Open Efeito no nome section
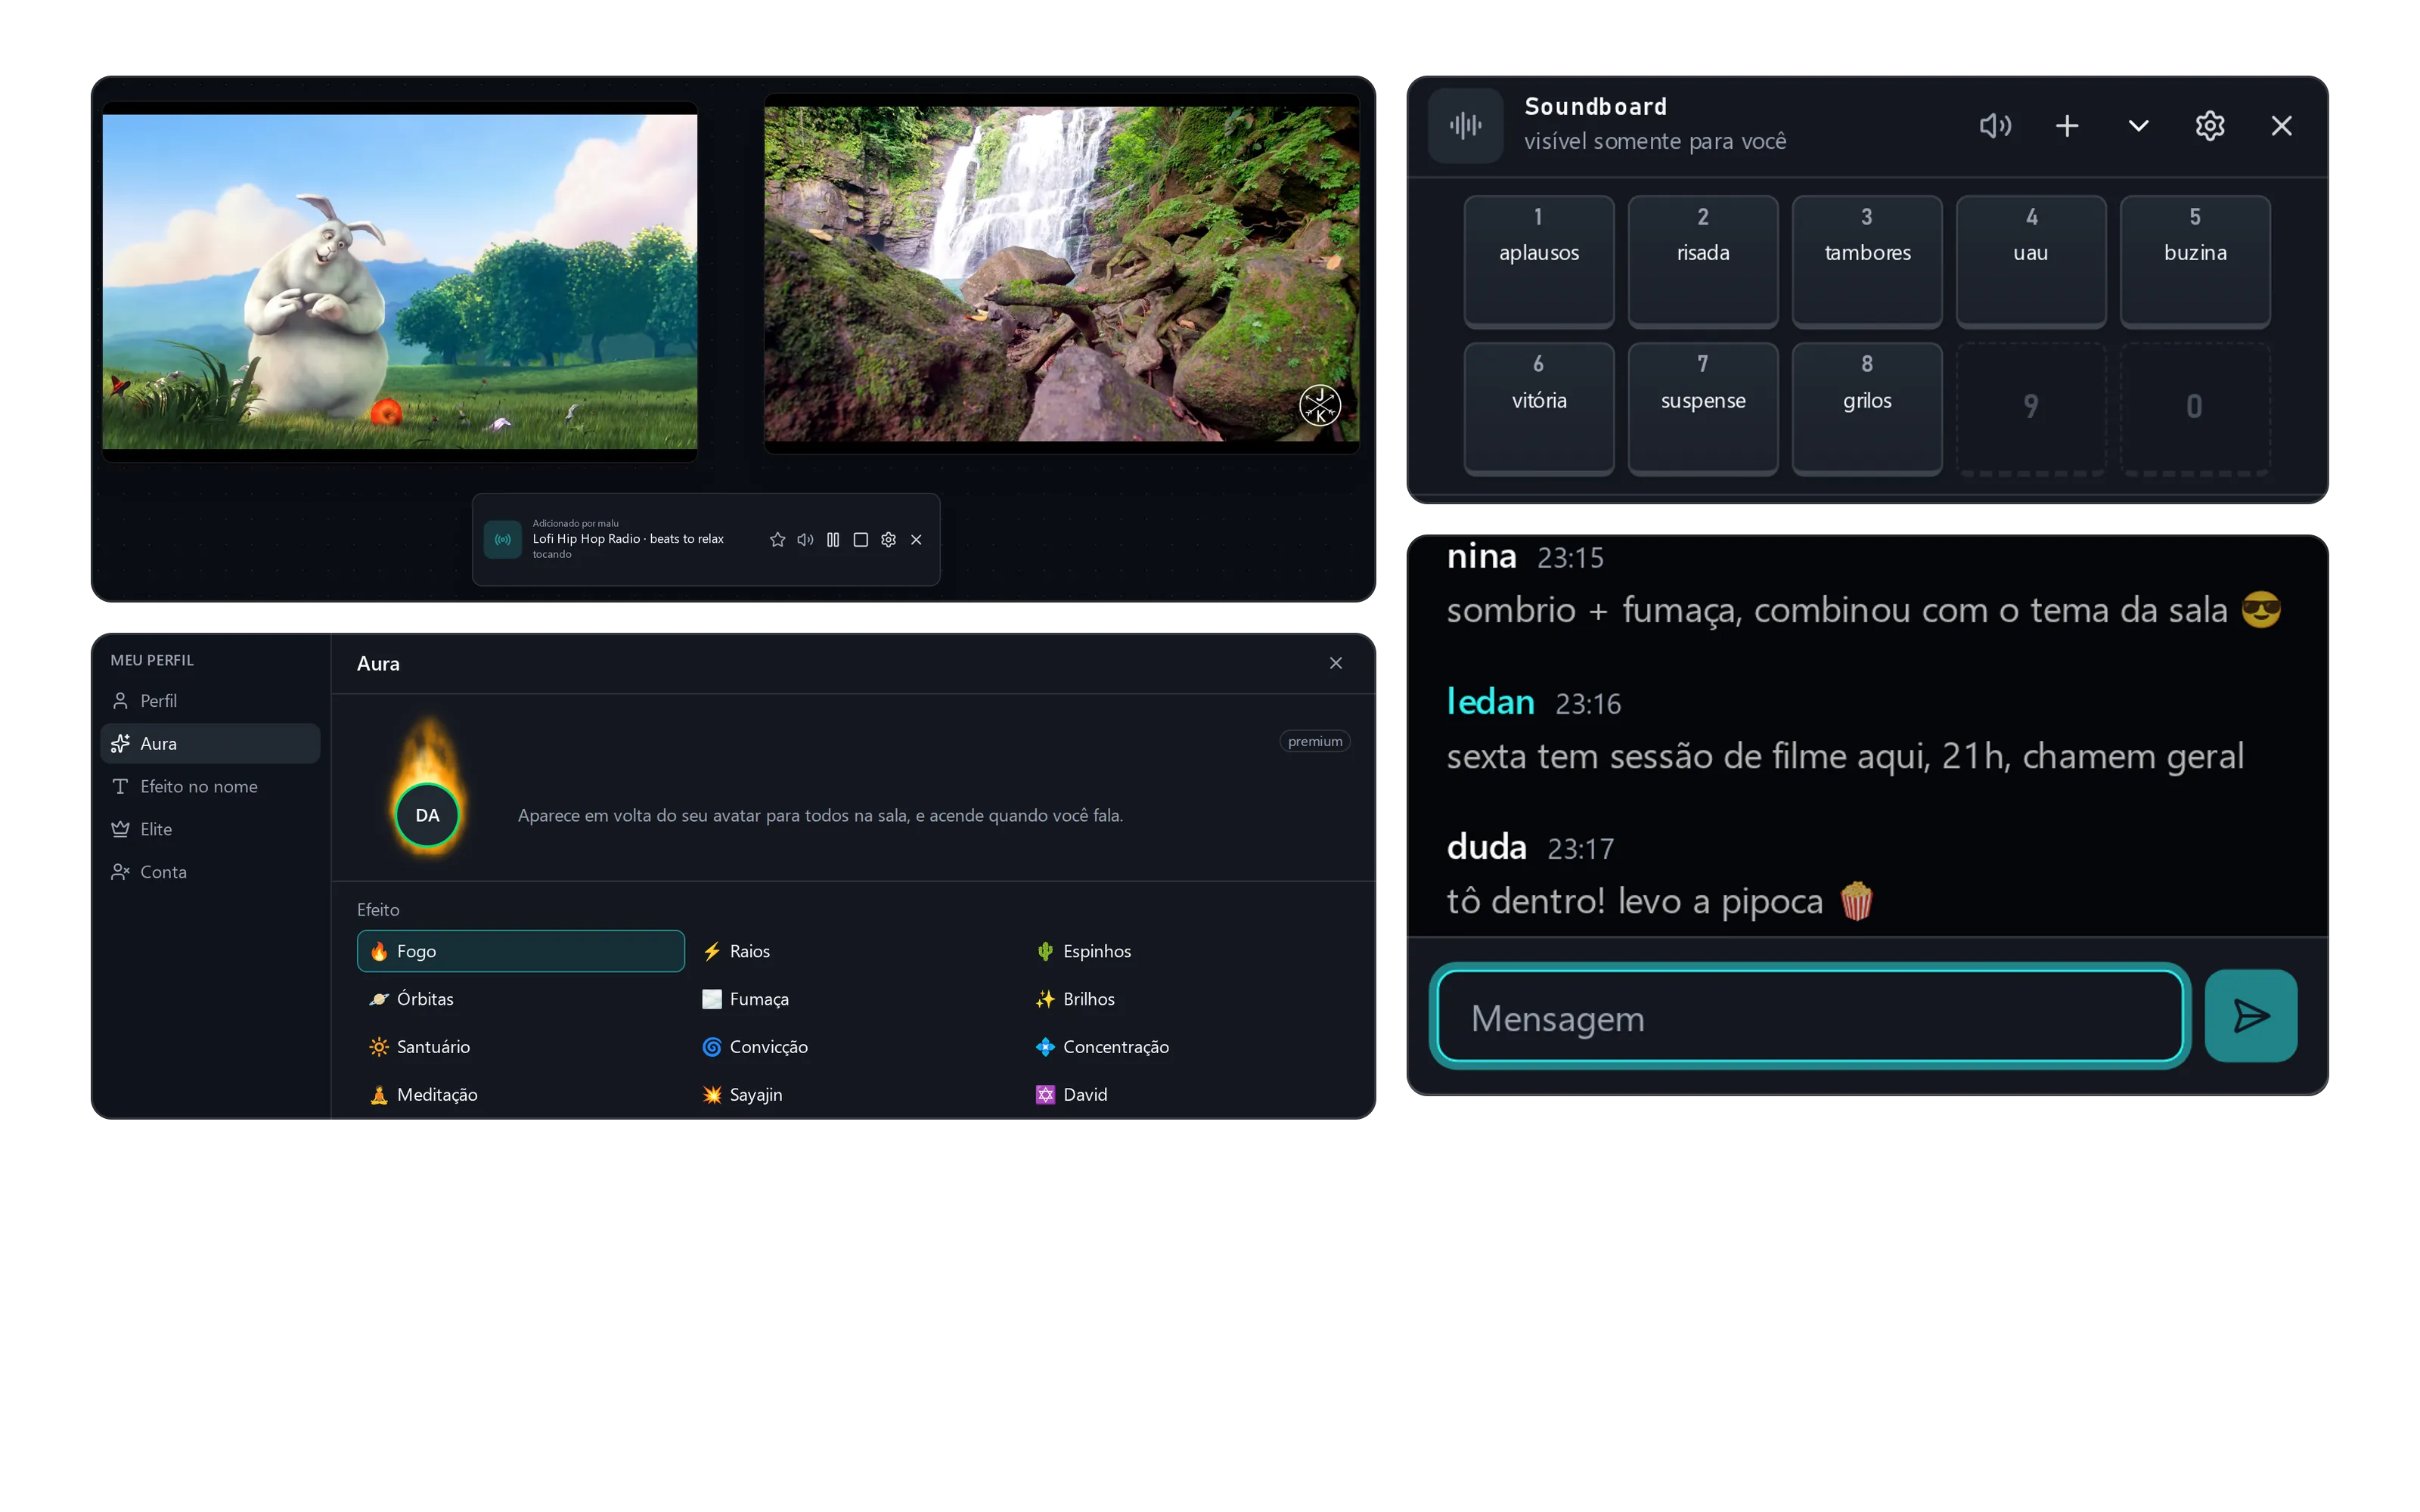The width and height of the screenshot is (2420, 1512). (x=210, y=787)
